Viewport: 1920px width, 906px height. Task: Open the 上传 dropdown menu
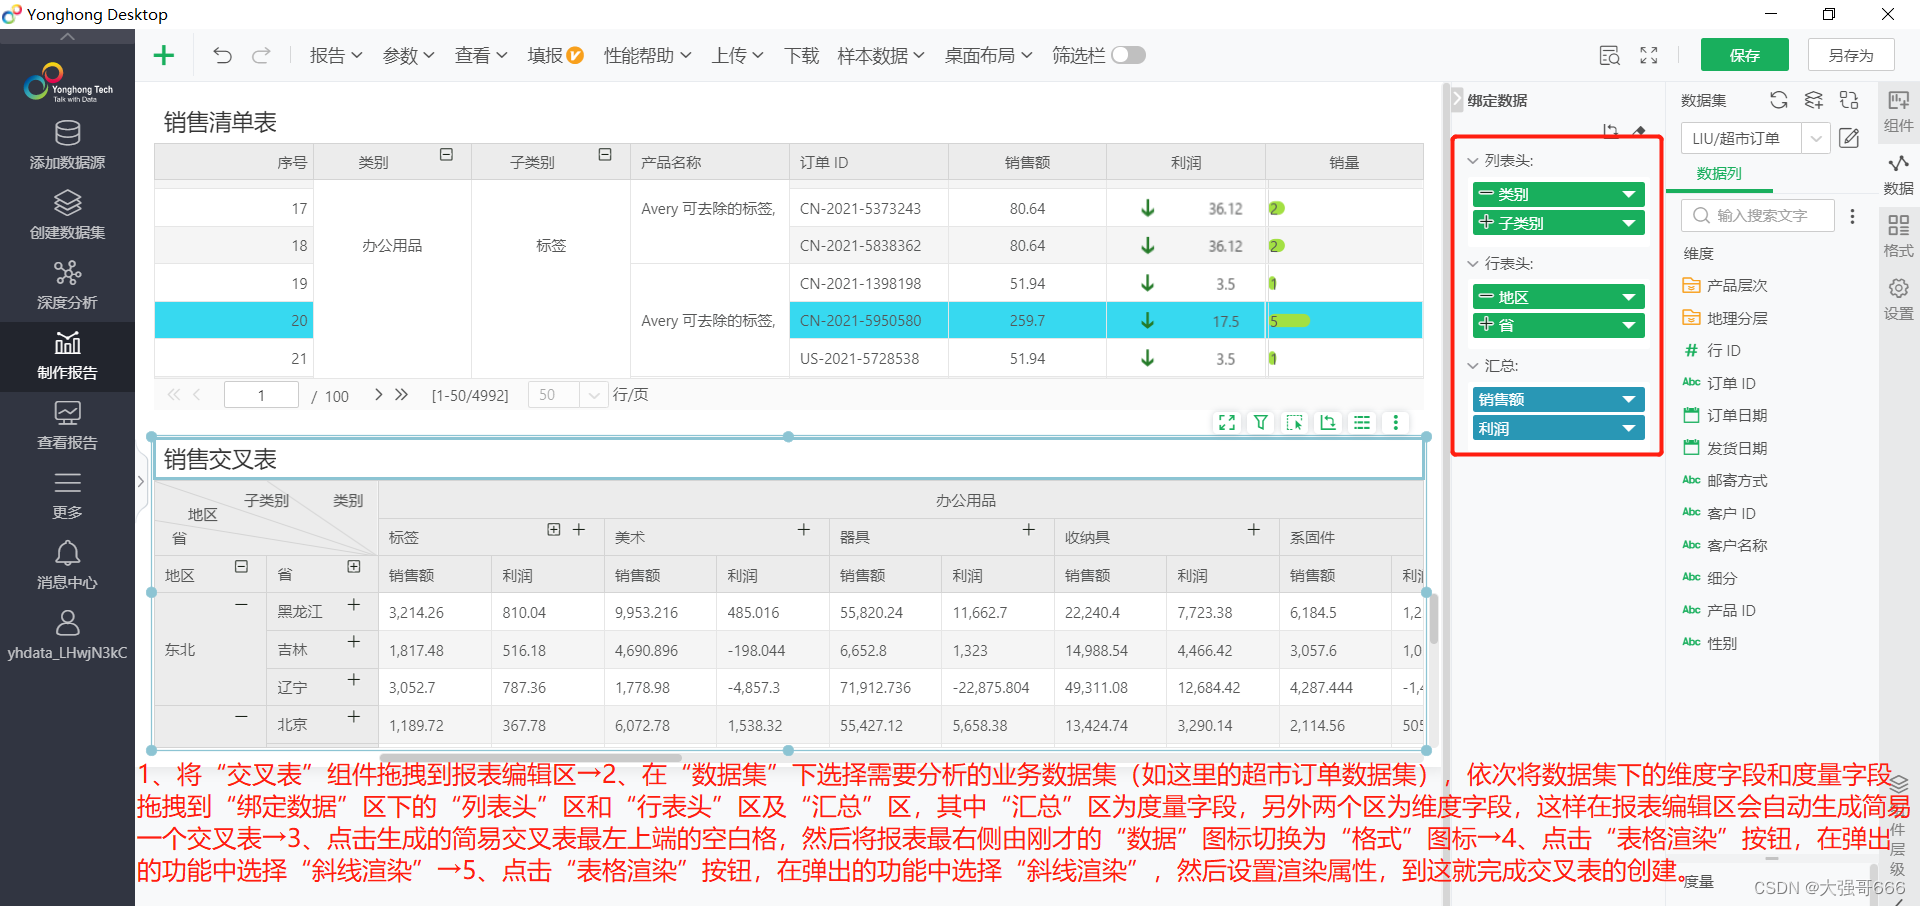737,55
